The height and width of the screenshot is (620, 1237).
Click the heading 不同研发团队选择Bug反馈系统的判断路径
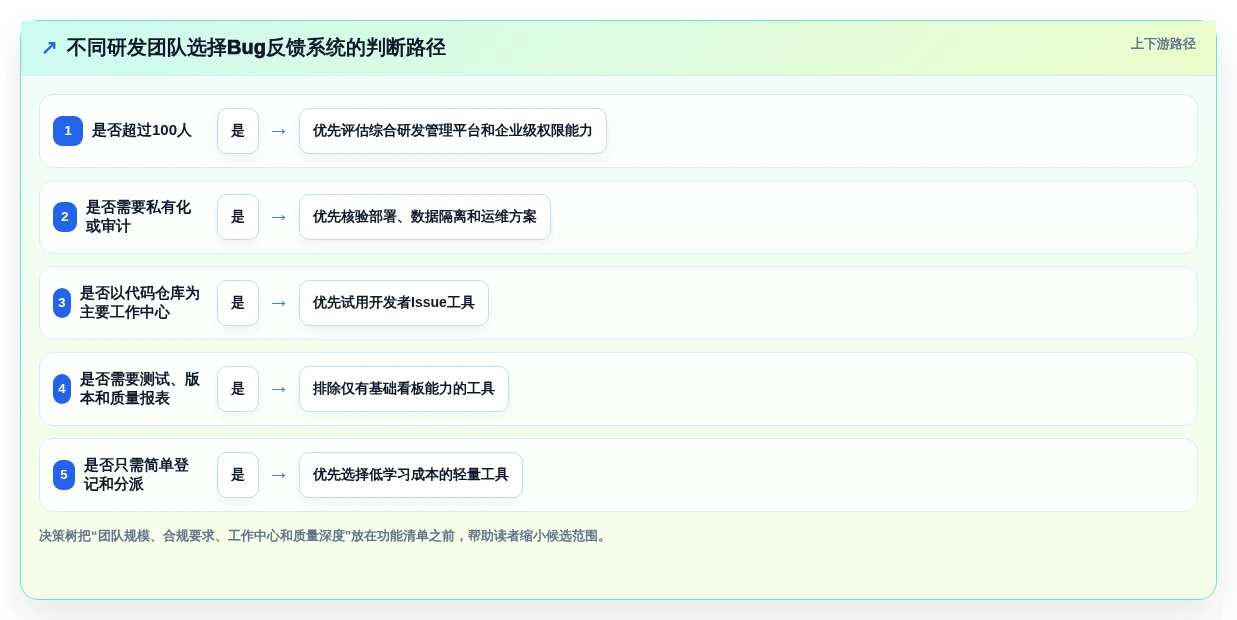click(256, 48)
